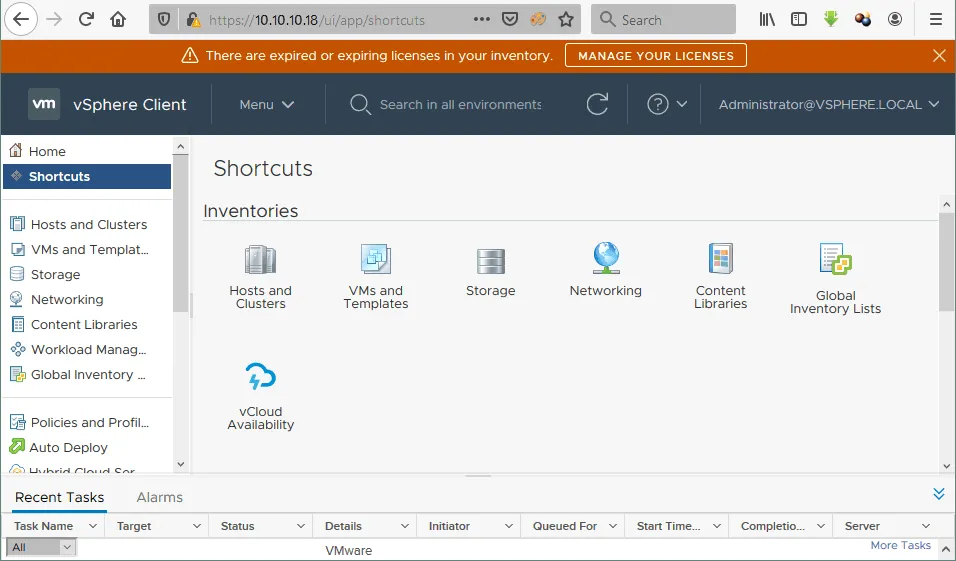This screenshot has height=561, width=956.
Task: Launch vCloud Availability cloud icon
Action: point(260,378)
